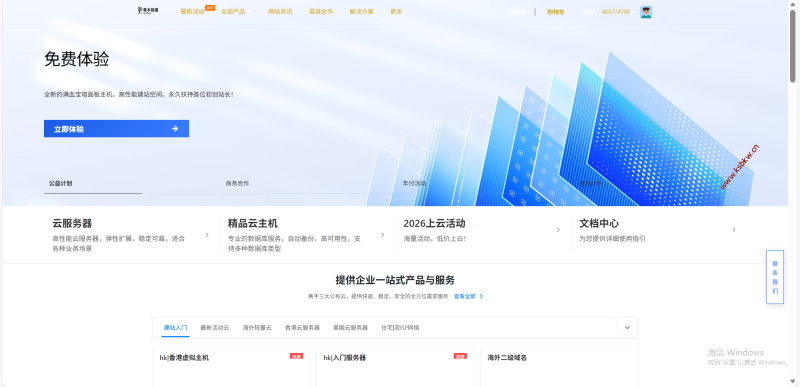This screenshot has height=387, width=800.
Task: Select the 商务合作 banner tab
Action: click(237, 183)
